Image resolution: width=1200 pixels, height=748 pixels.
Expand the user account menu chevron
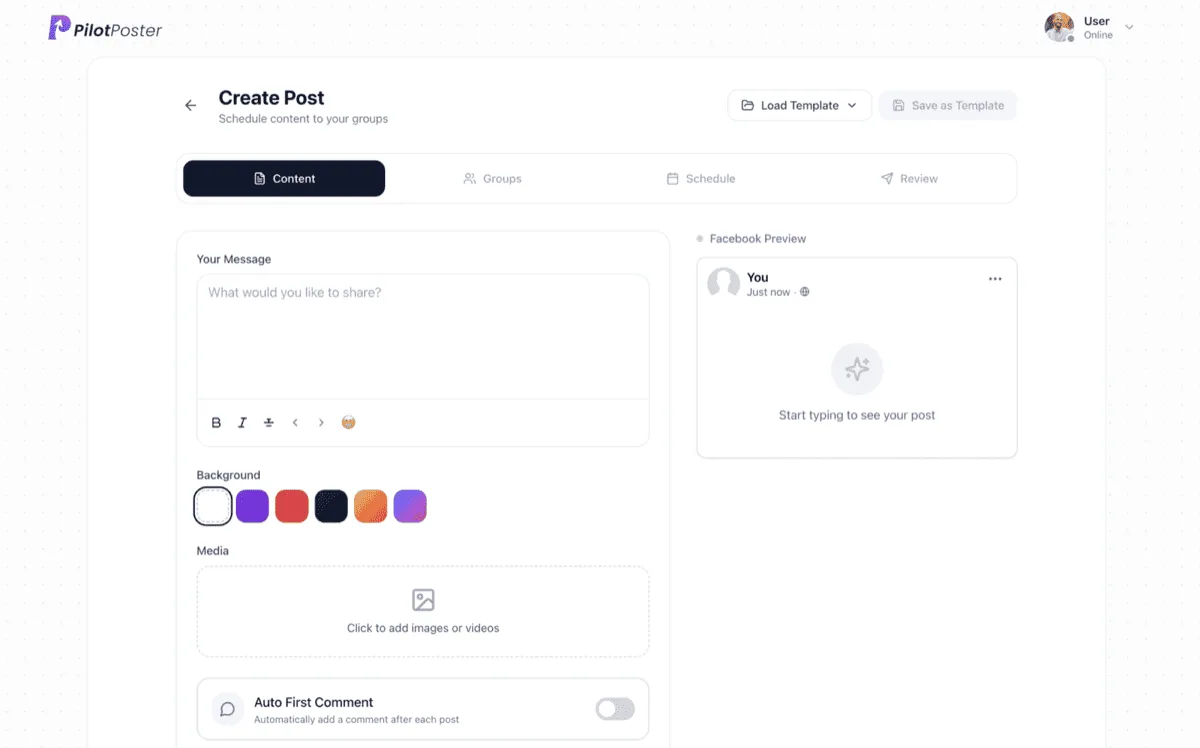[x=1129, y=27]
